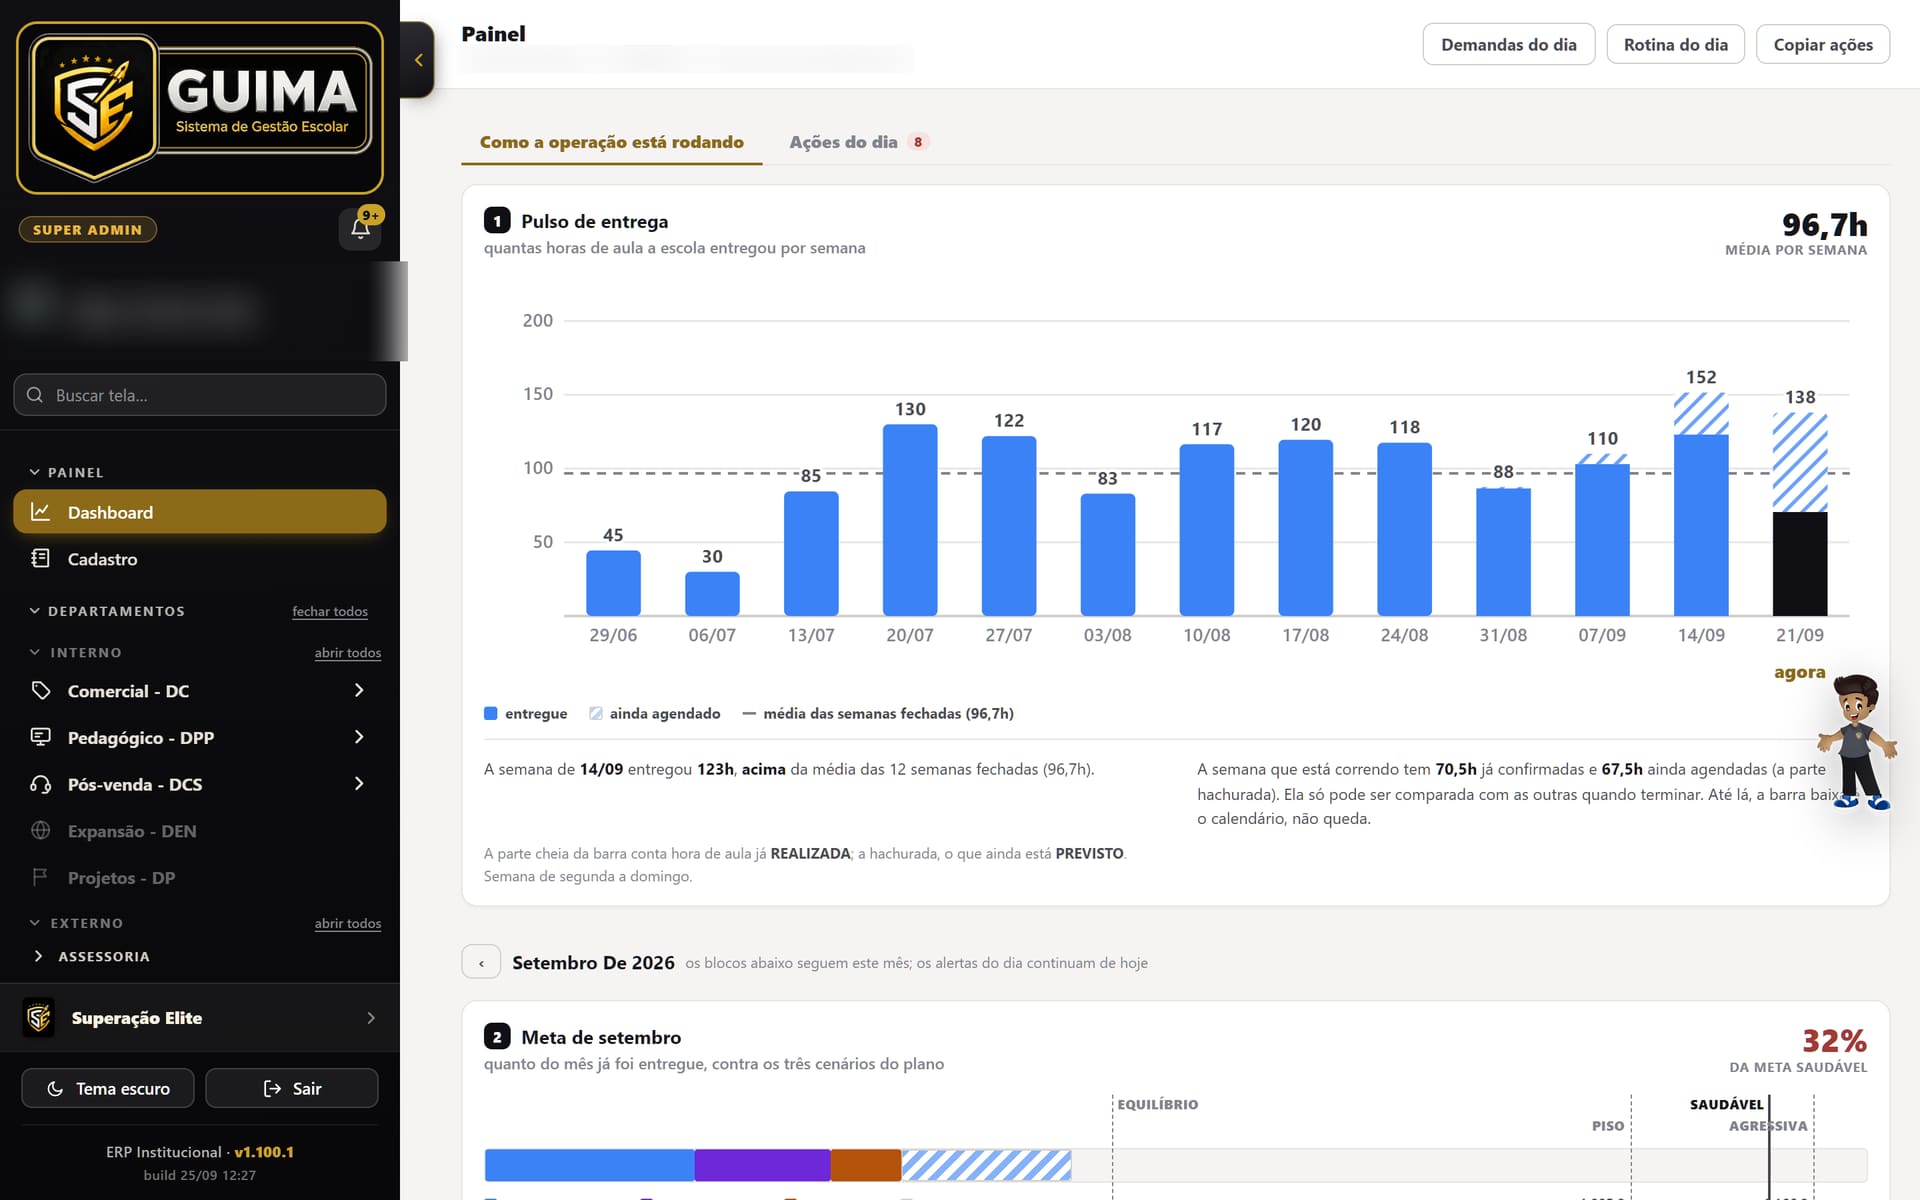Screen dimensions: 1920x1200
Task: Expand Pós-venda - DCS submenu chevron
Action: (x=359, y=784)
